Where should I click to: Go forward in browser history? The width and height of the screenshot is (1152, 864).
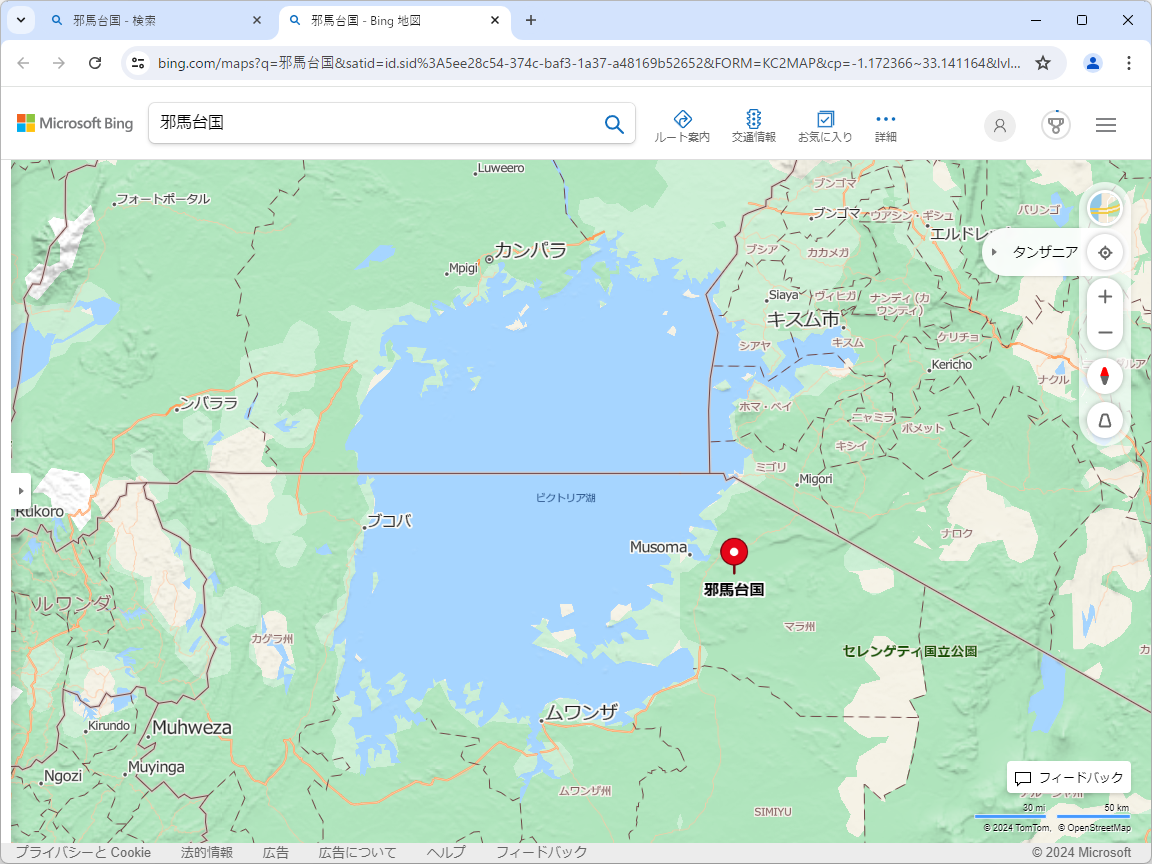click(x=59, y=63)
